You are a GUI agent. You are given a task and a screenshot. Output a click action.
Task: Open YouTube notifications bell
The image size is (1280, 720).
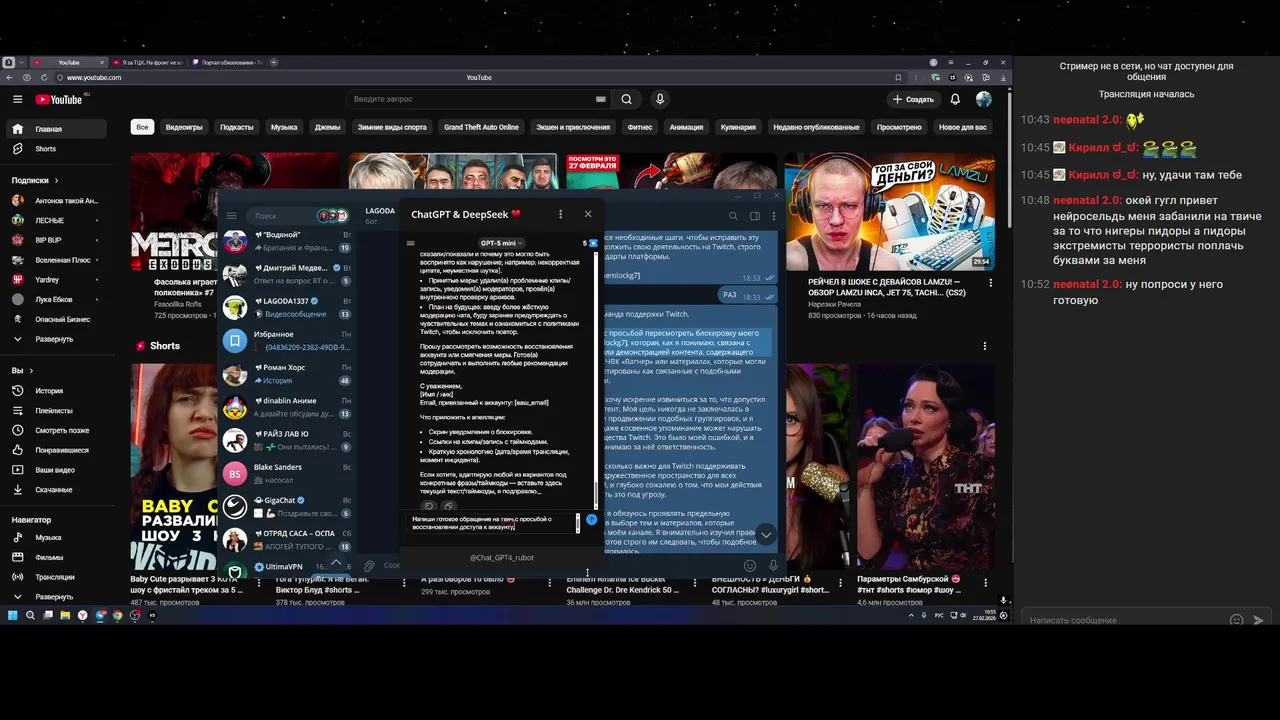[955, 99]
